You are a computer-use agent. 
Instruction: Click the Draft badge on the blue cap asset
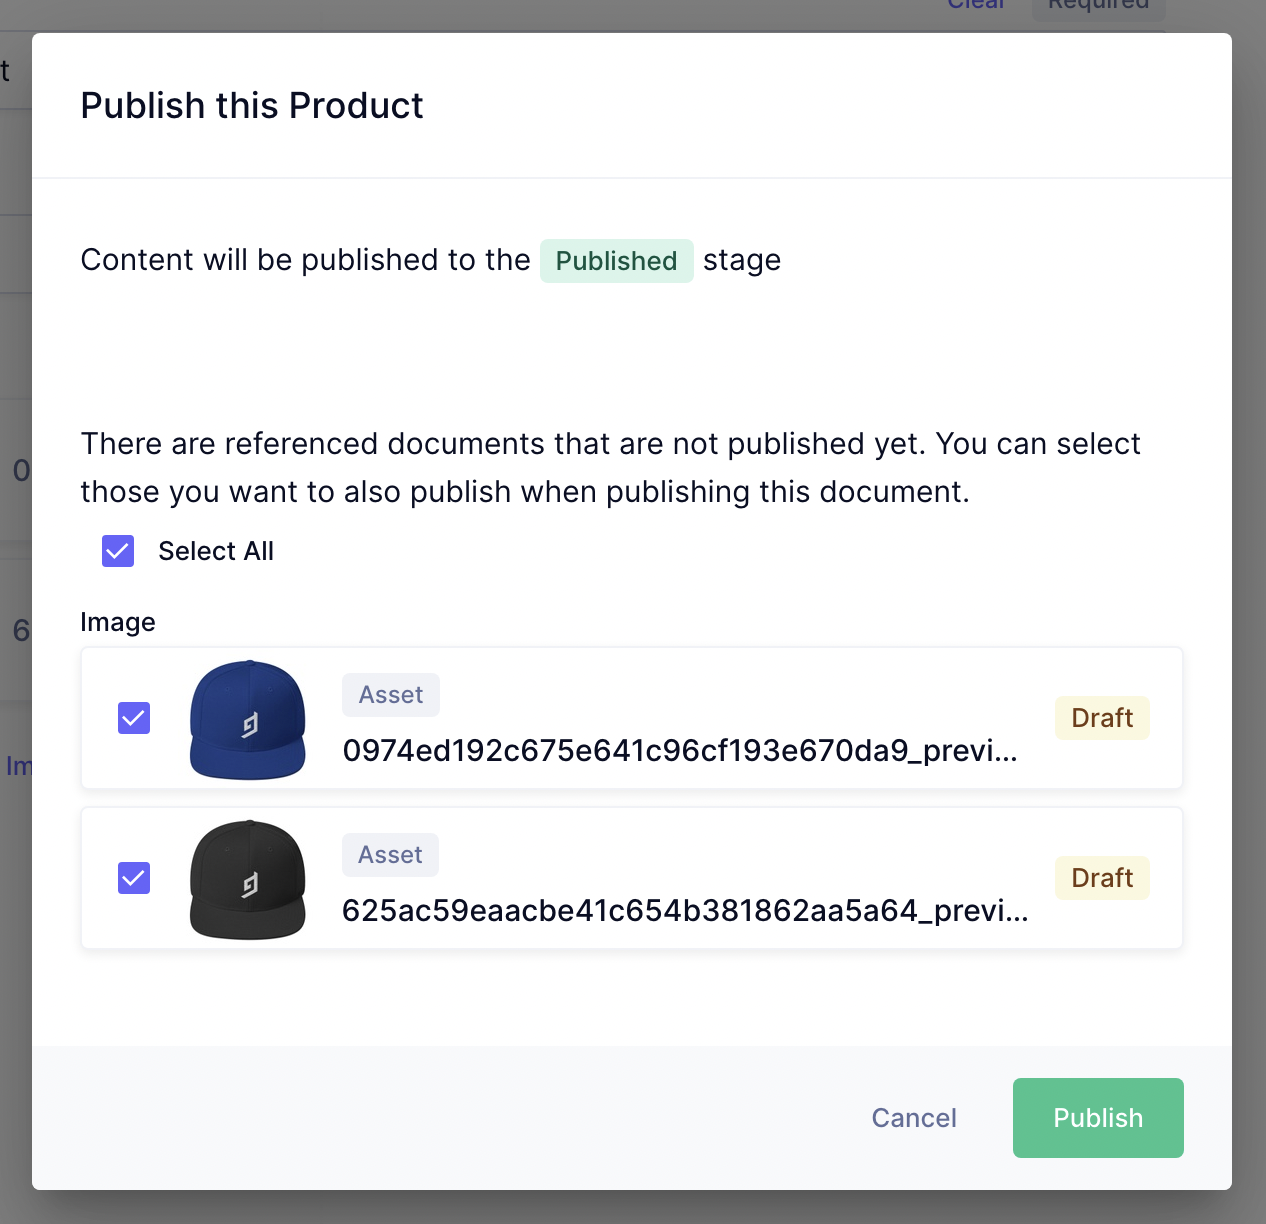coord(1102,718)
